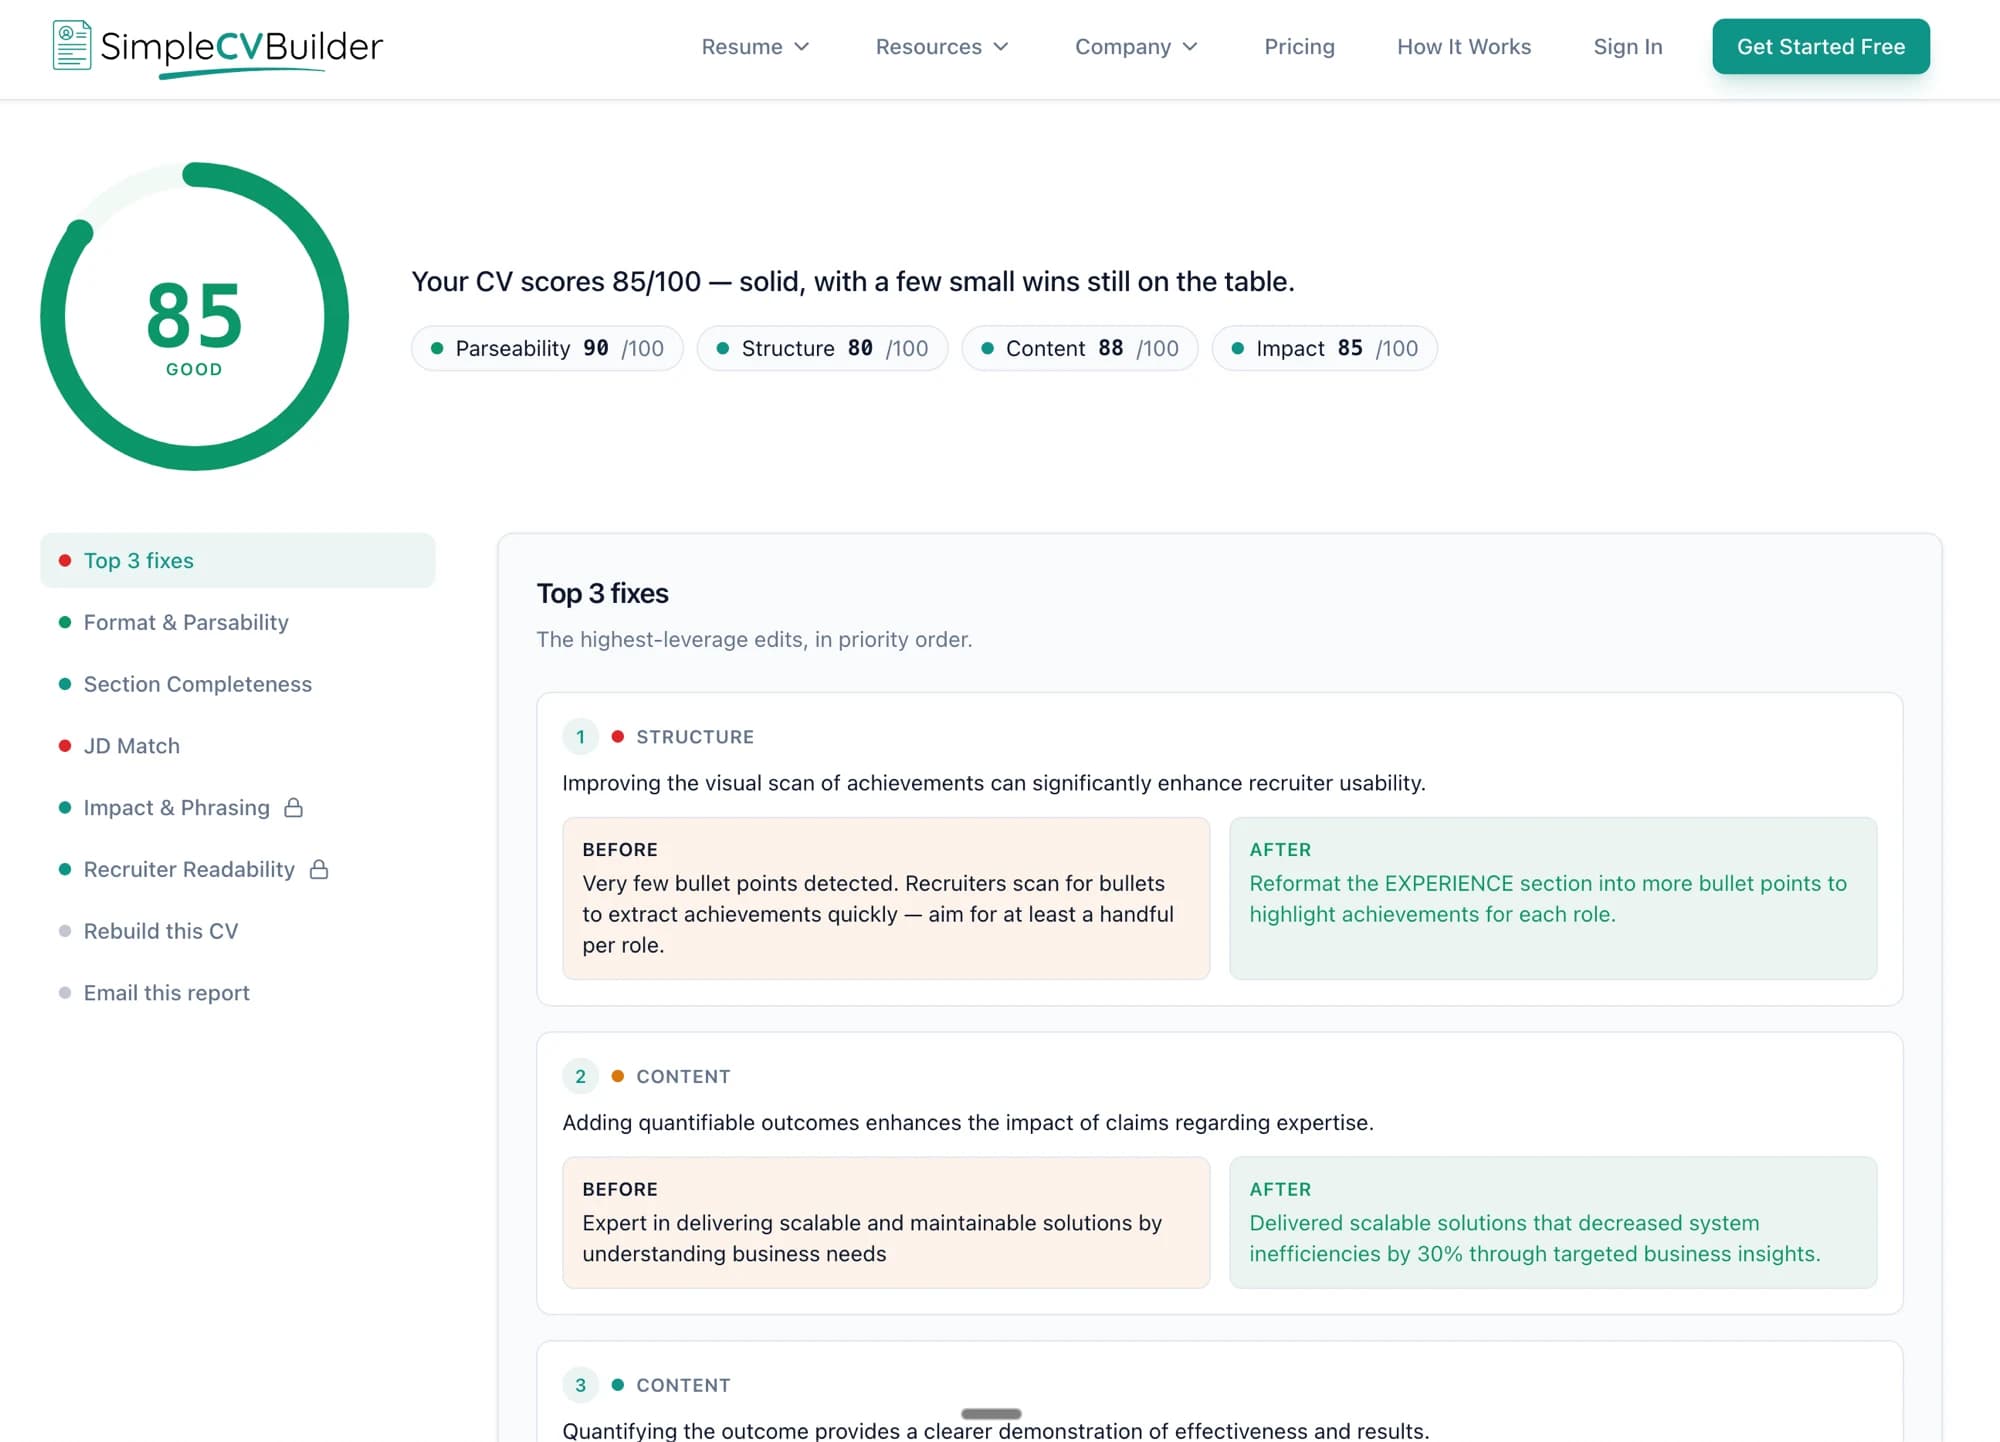
Task: Go to How It Works
Action: coord(1464,47)
